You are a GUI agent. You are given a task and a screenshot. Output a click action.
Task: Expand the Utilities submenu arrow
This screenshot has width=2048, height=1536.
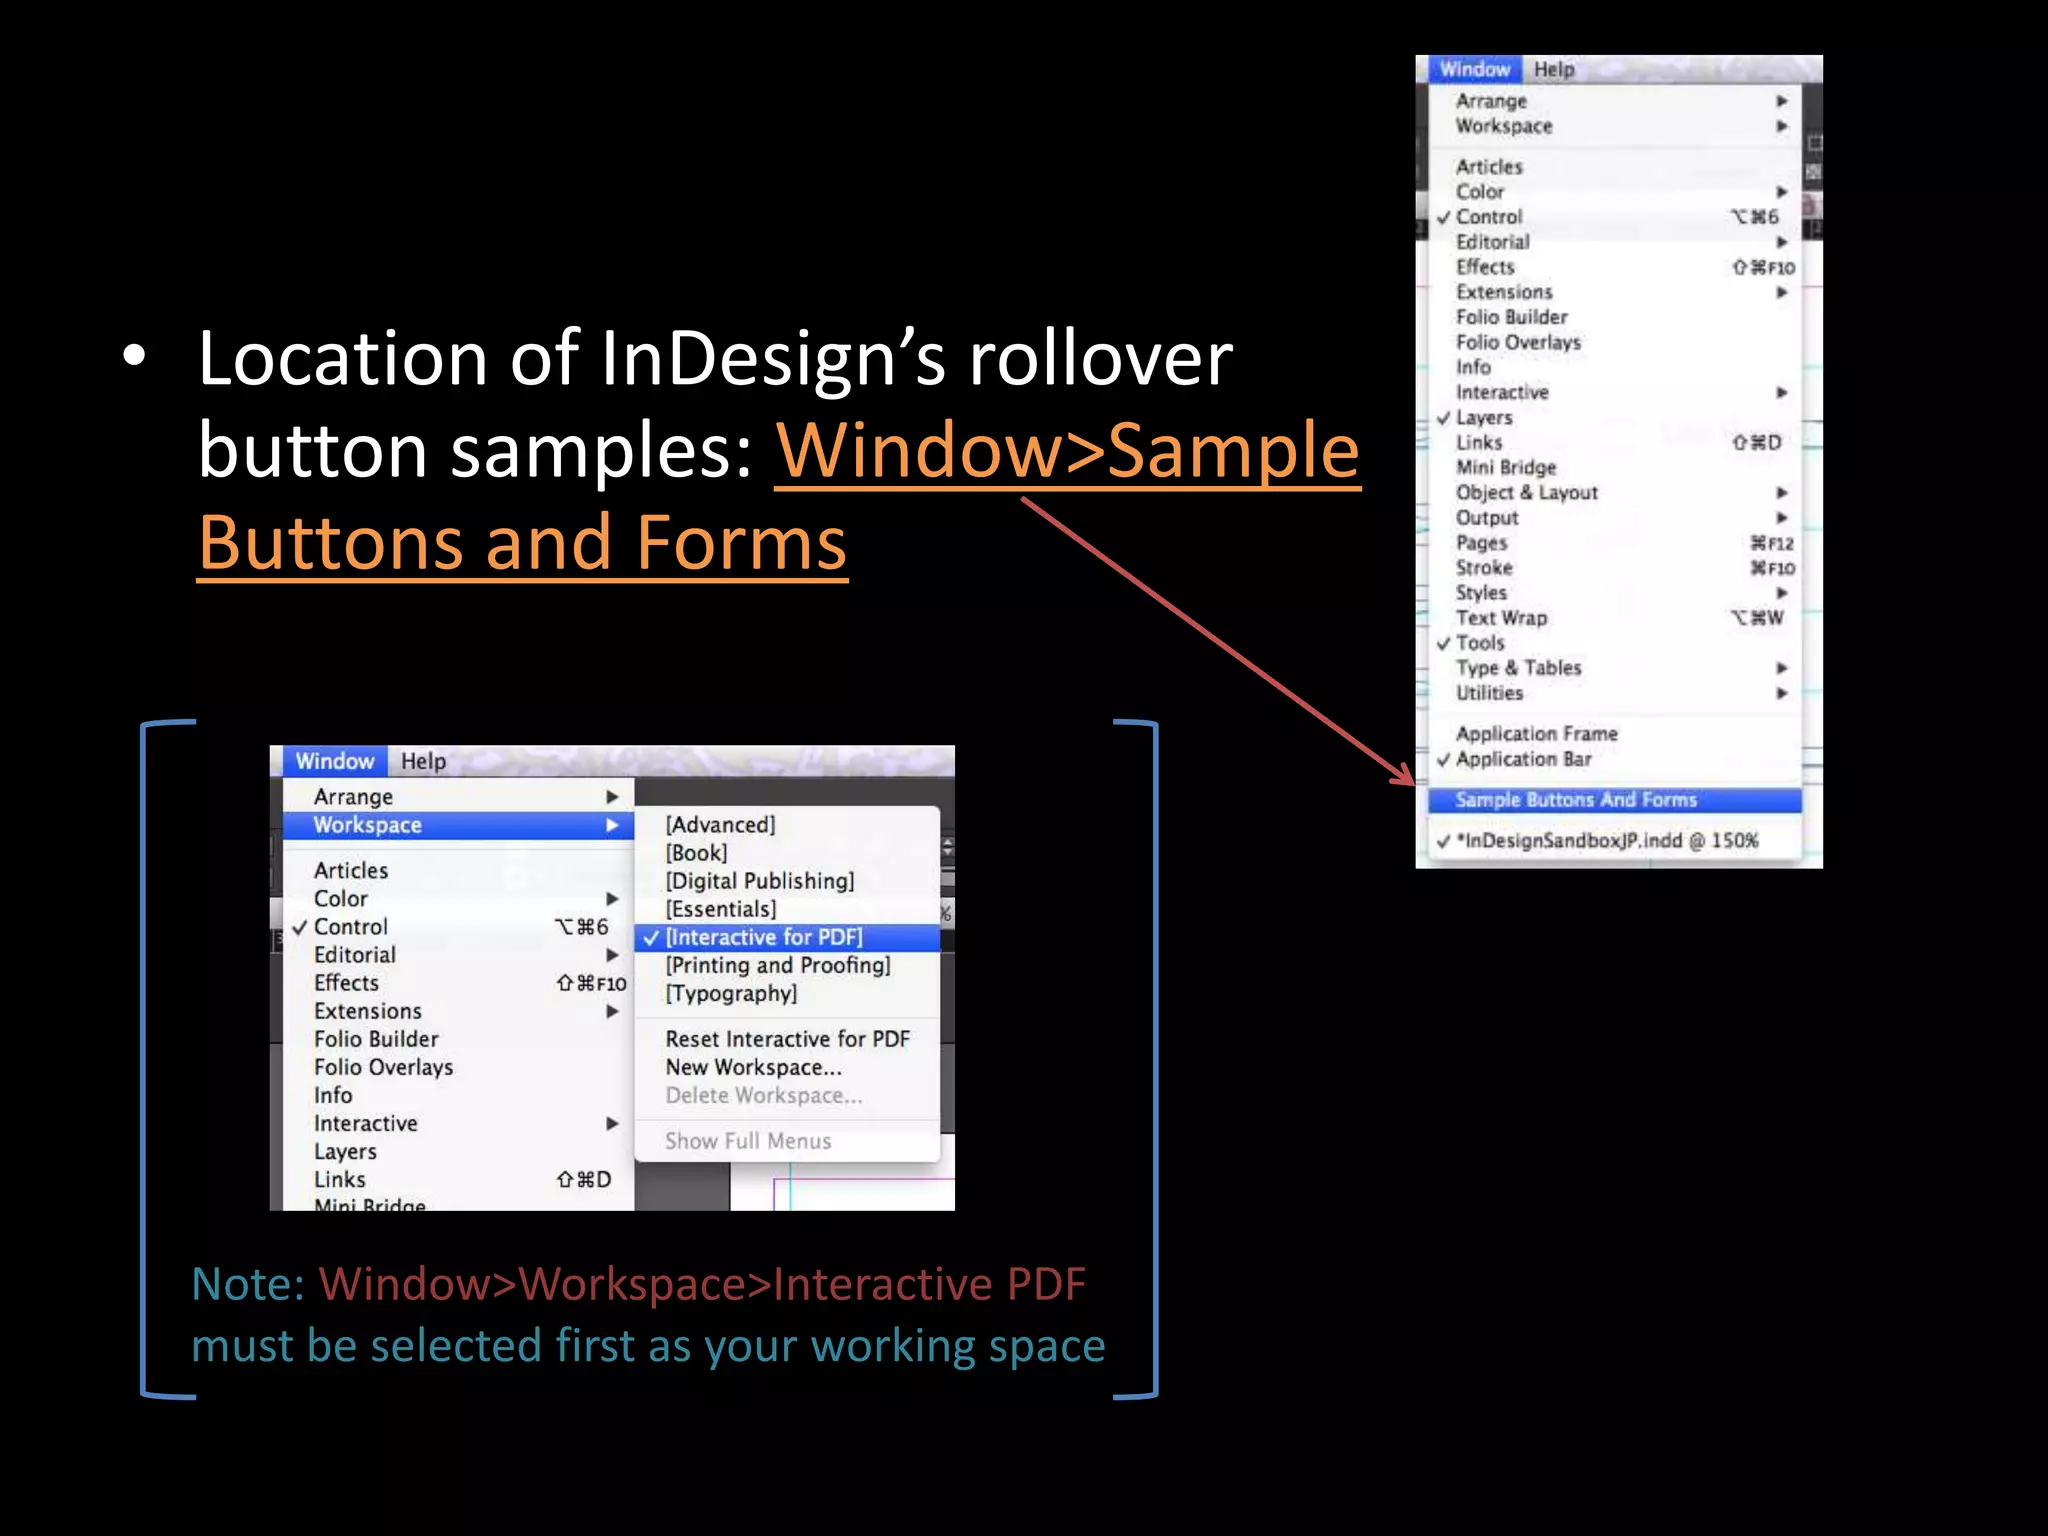[1782, 693]
